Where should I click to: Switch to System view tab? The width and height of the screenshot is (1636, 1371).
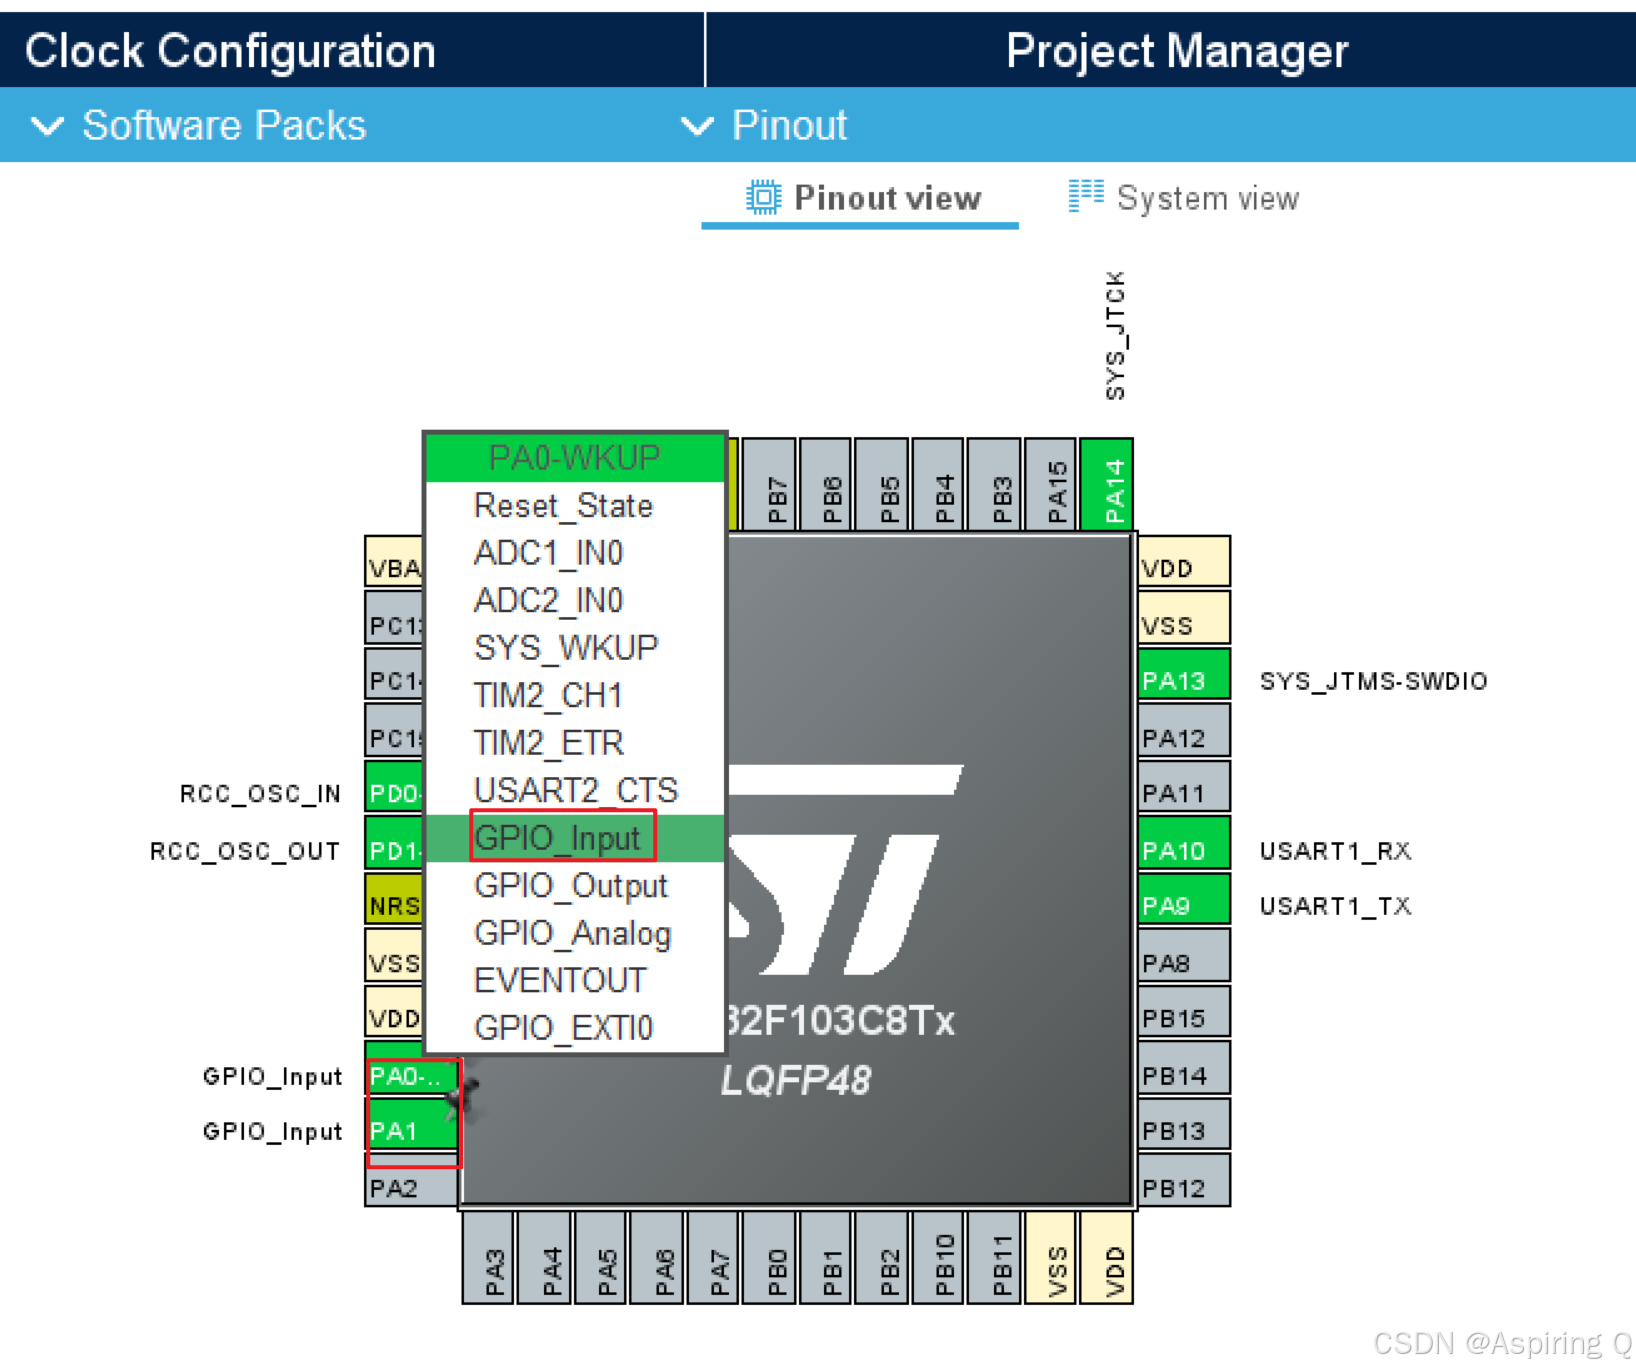coord(1184,198)
